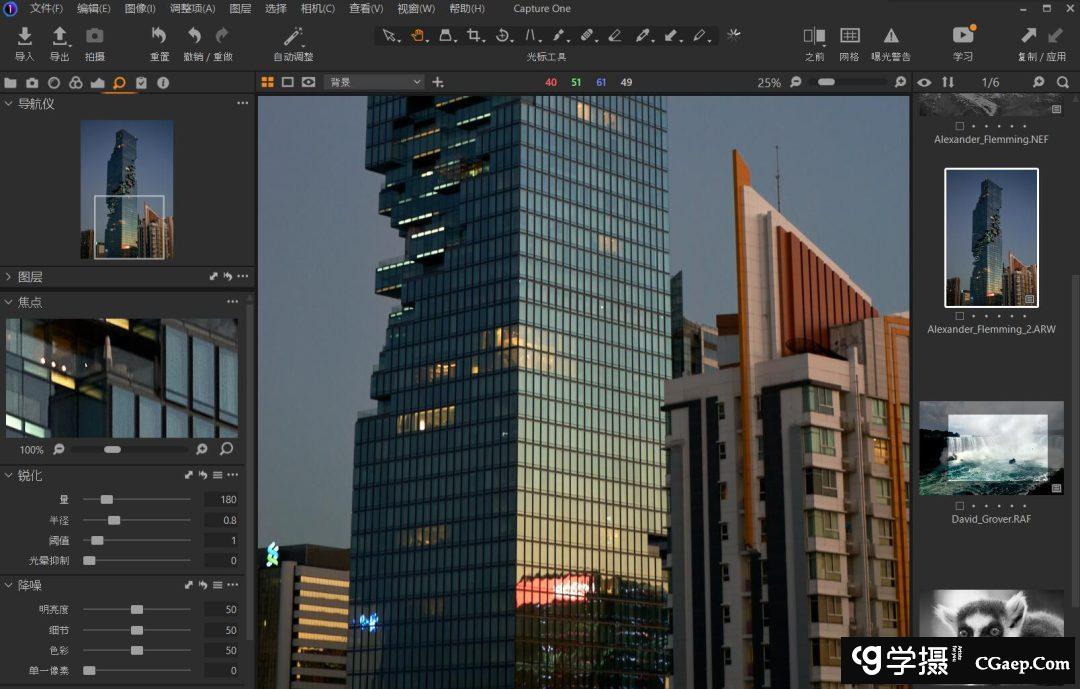Click the Reset (重置) icon in toolbar

159,37
